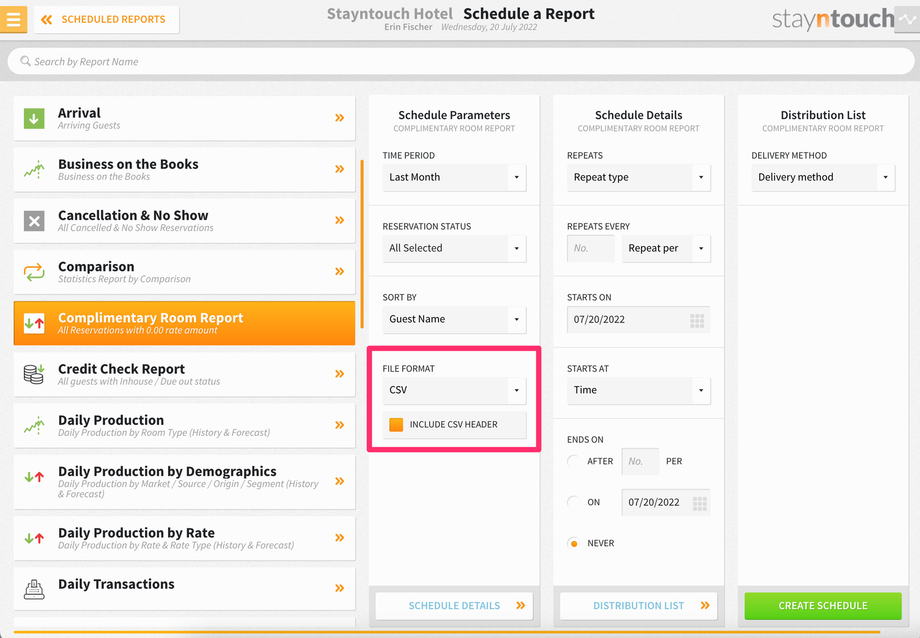Open the Starts At Time dropdown
The image size is (920, 638).
click(x=638, y=390)
